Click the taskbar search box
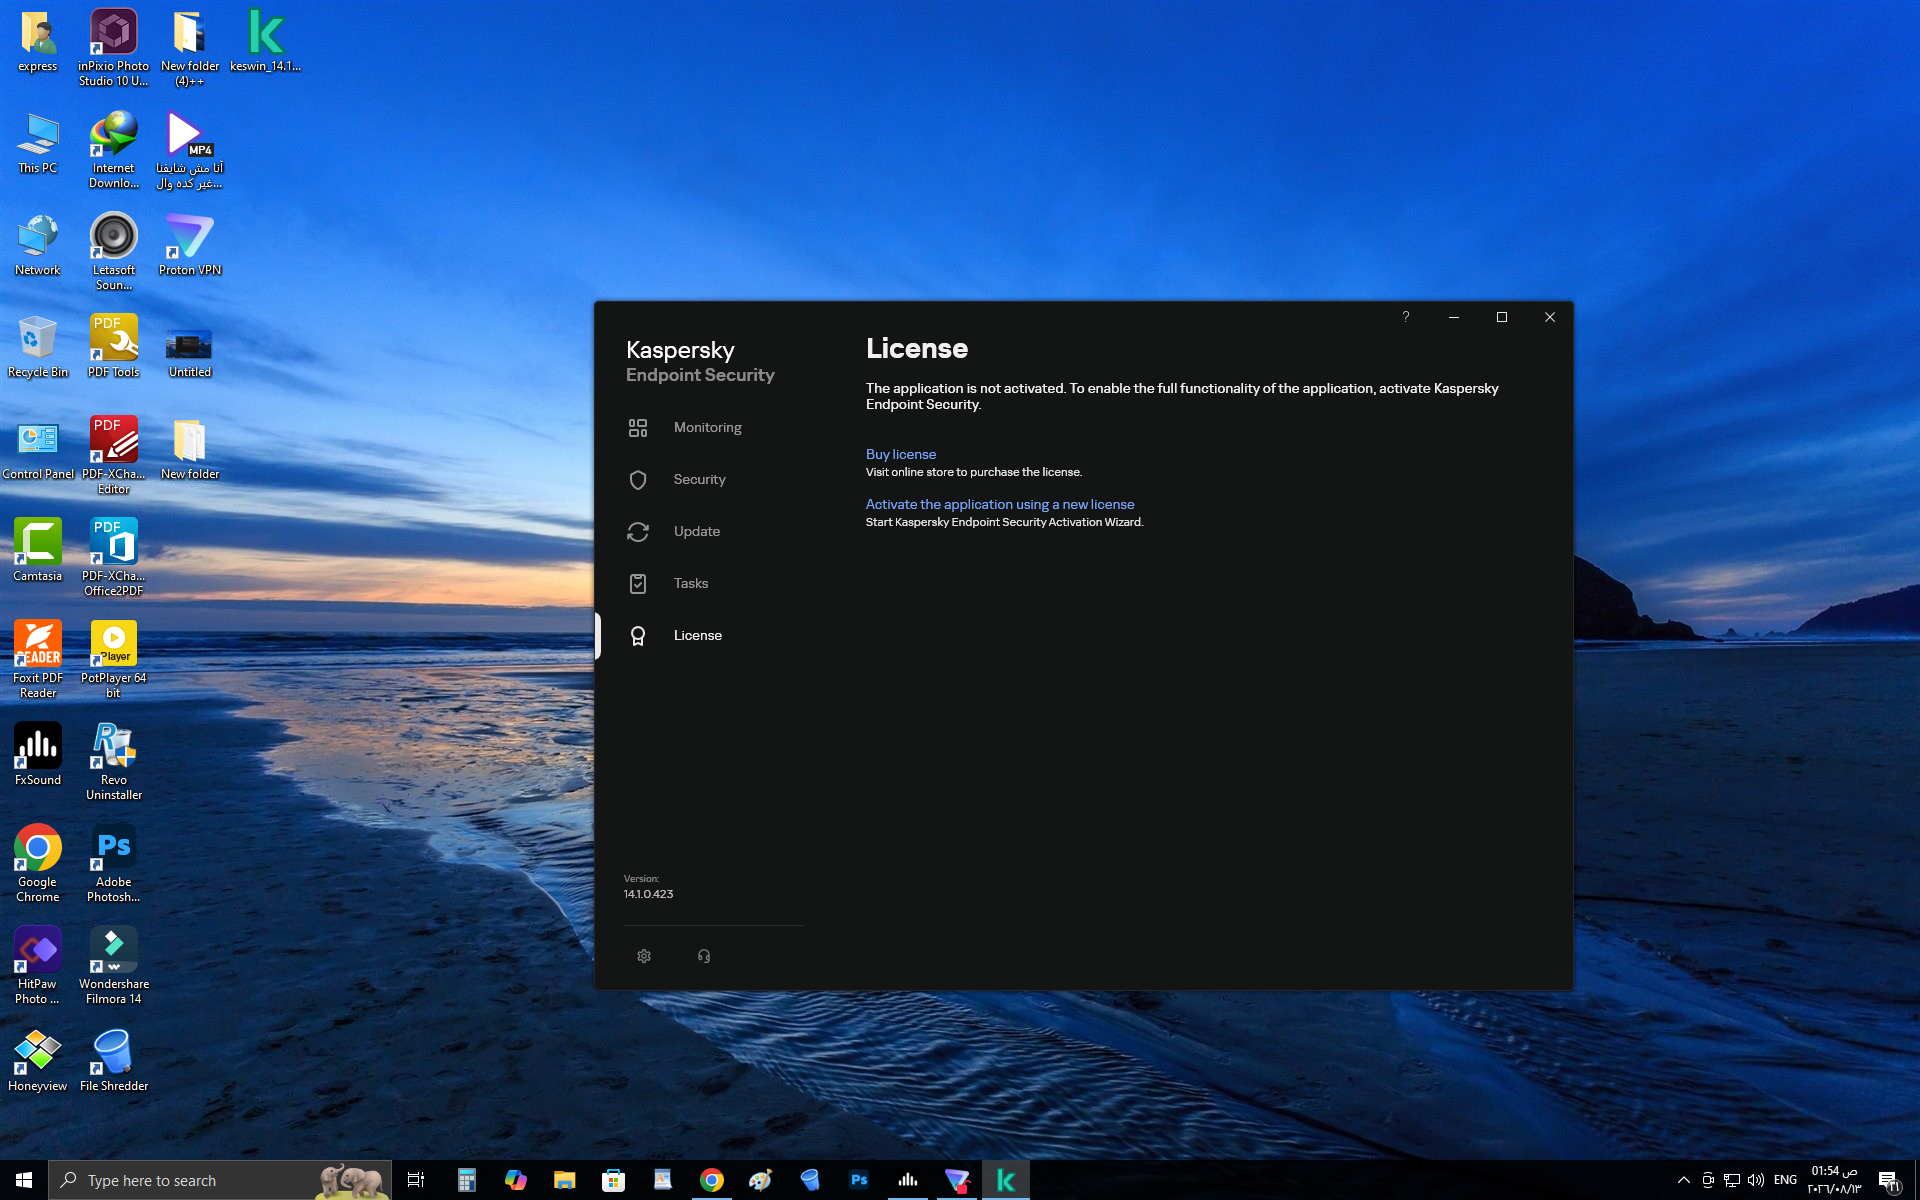Viewport: 1920px width, 1200px height. pos(220,1180)
